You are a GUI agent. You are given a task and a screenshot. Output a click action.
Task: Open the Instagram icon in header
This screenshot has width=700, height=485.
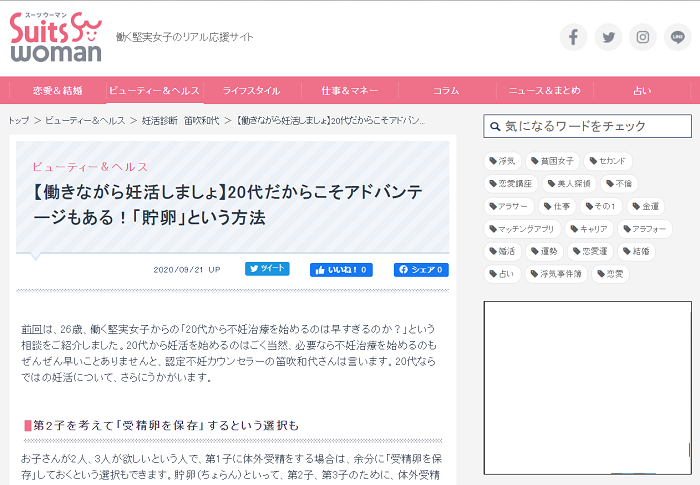643,37
